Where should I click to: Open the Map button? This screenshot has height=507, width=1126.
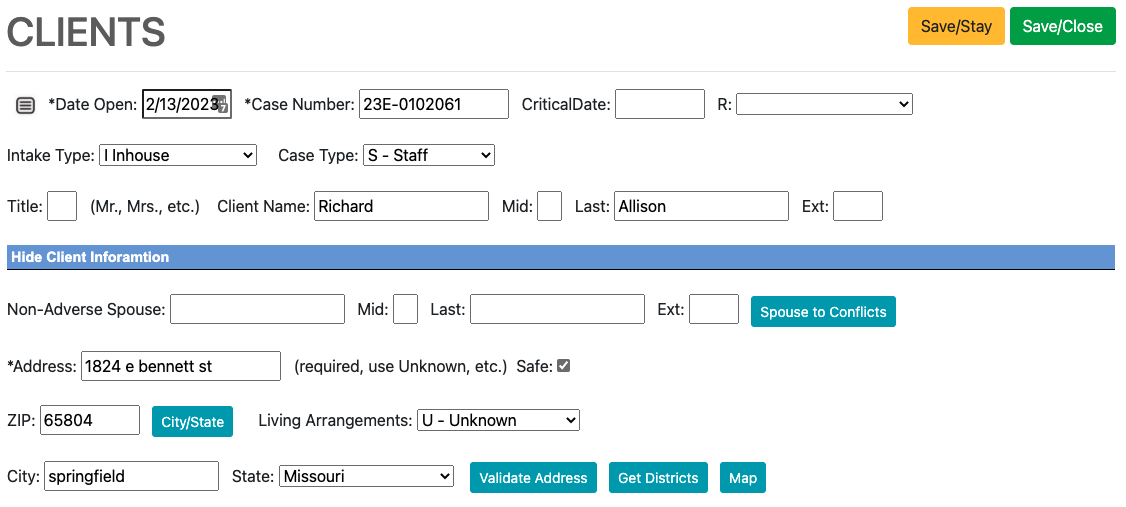742,478
